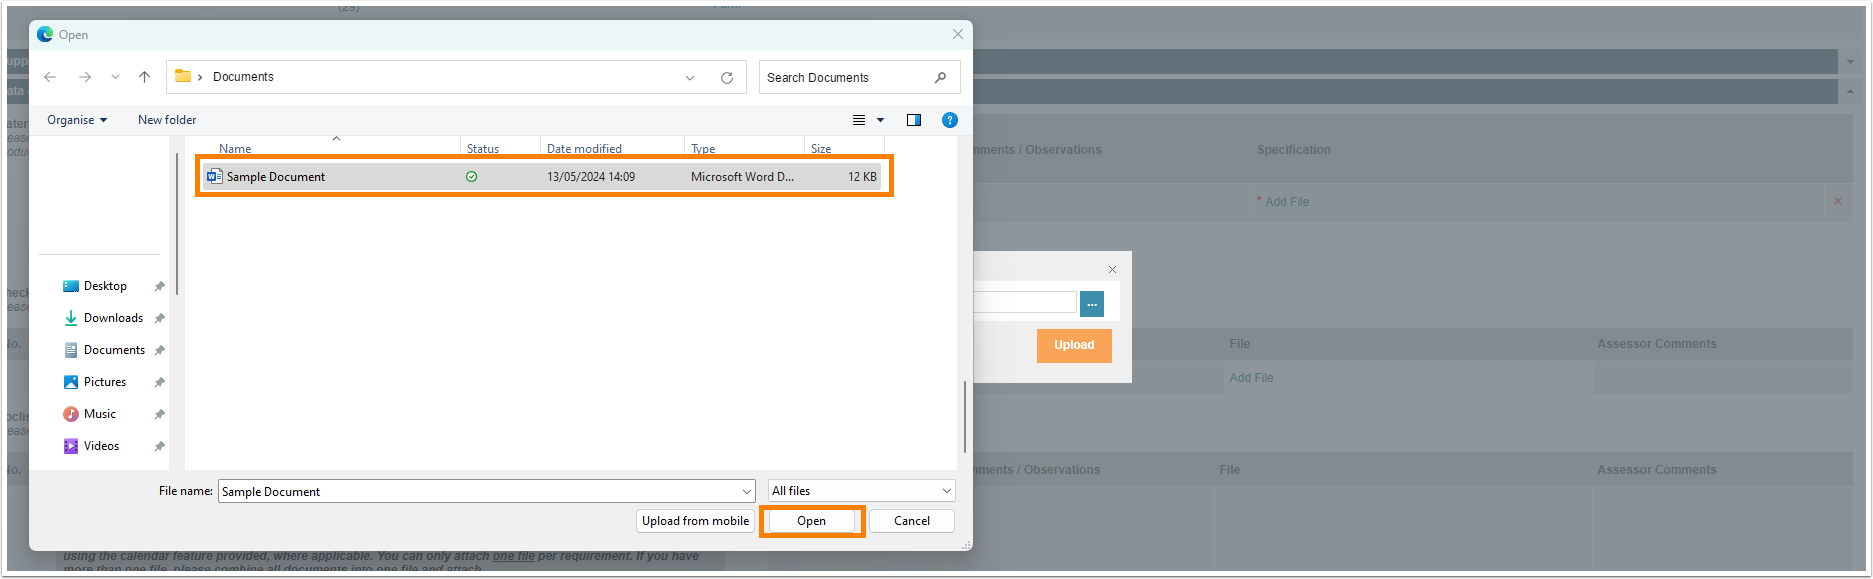
Task: Click the File name input field
Action: pyautogui.click(x=478, y=492)
